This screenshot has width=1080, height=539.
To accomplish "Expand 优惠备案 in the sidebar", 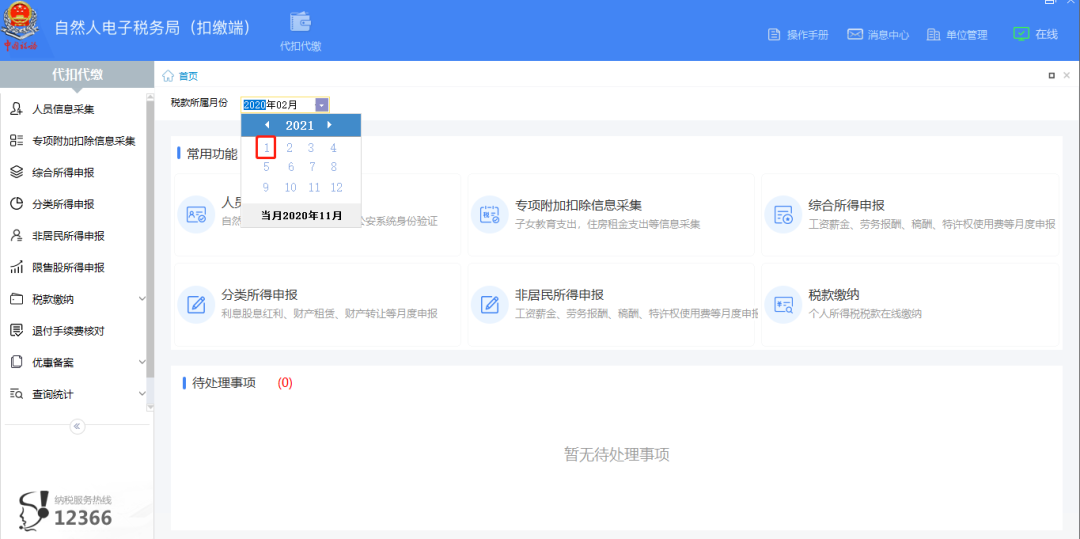I will (141, 362).
